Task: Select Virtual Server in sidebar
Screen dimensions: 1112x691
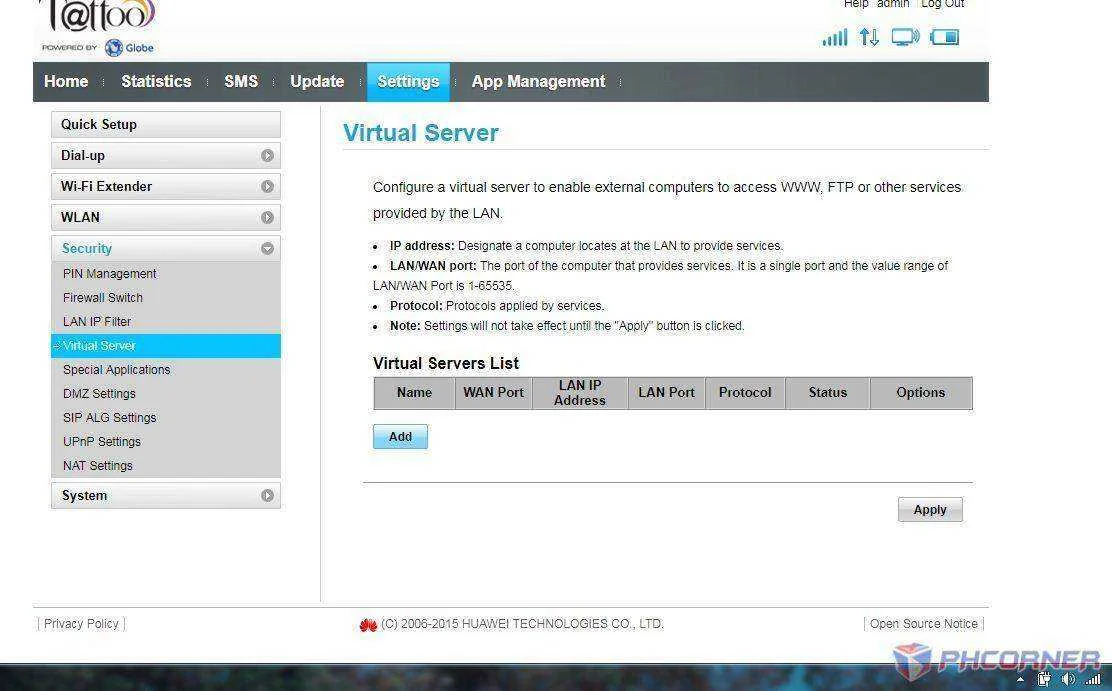Action: point(166,346)
